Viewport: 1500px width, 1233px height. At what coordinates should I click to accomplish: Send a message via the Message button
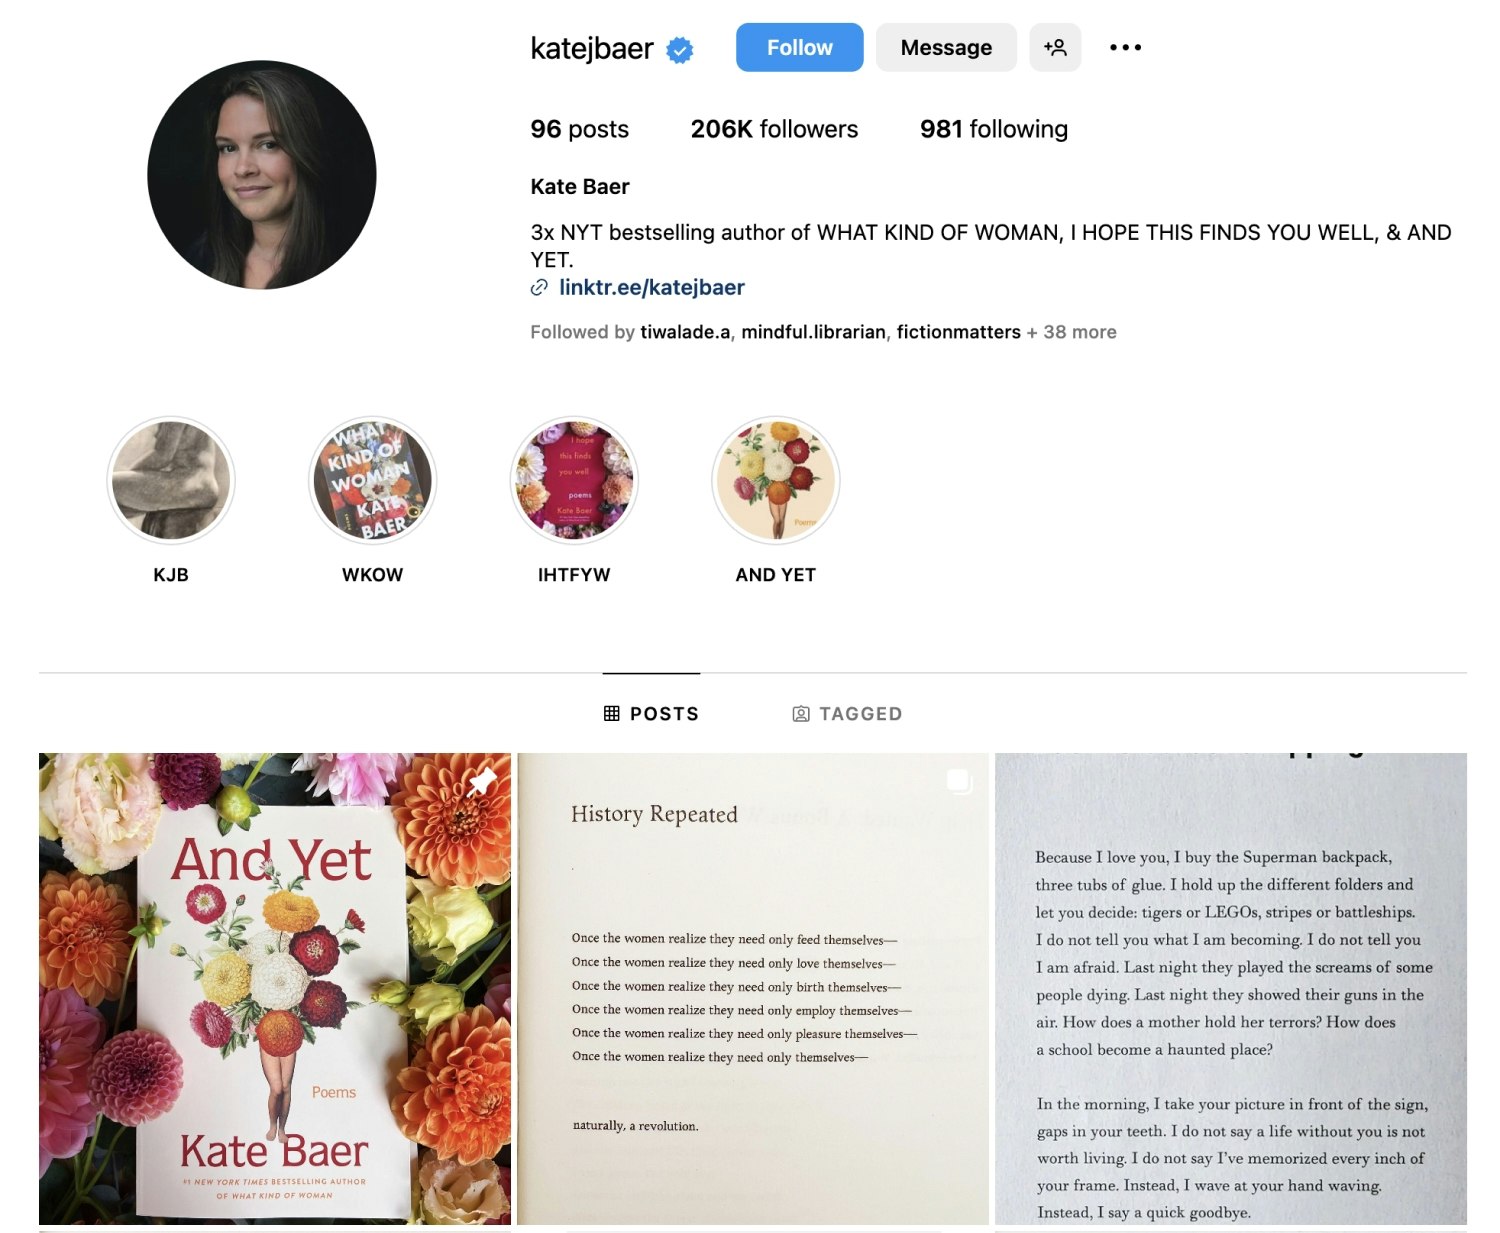[x=946, y=47]
